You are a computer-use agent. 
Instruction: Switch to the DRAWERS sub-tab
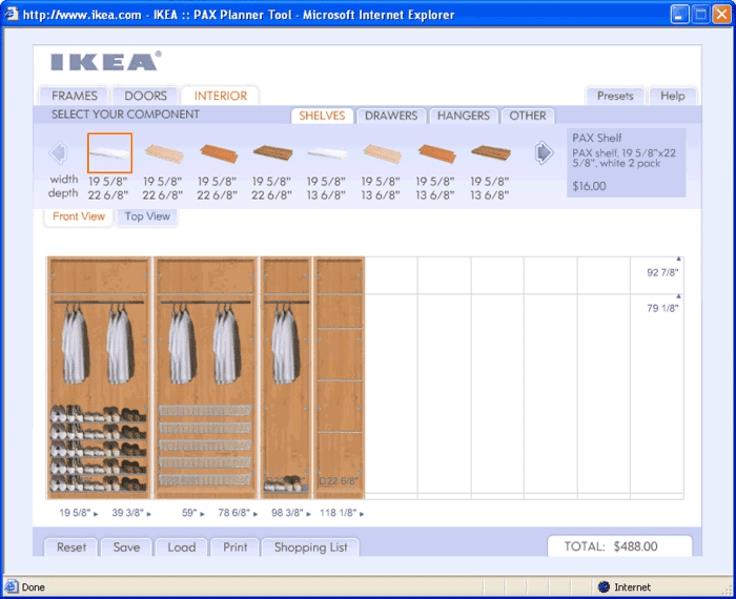pos(391,115)
